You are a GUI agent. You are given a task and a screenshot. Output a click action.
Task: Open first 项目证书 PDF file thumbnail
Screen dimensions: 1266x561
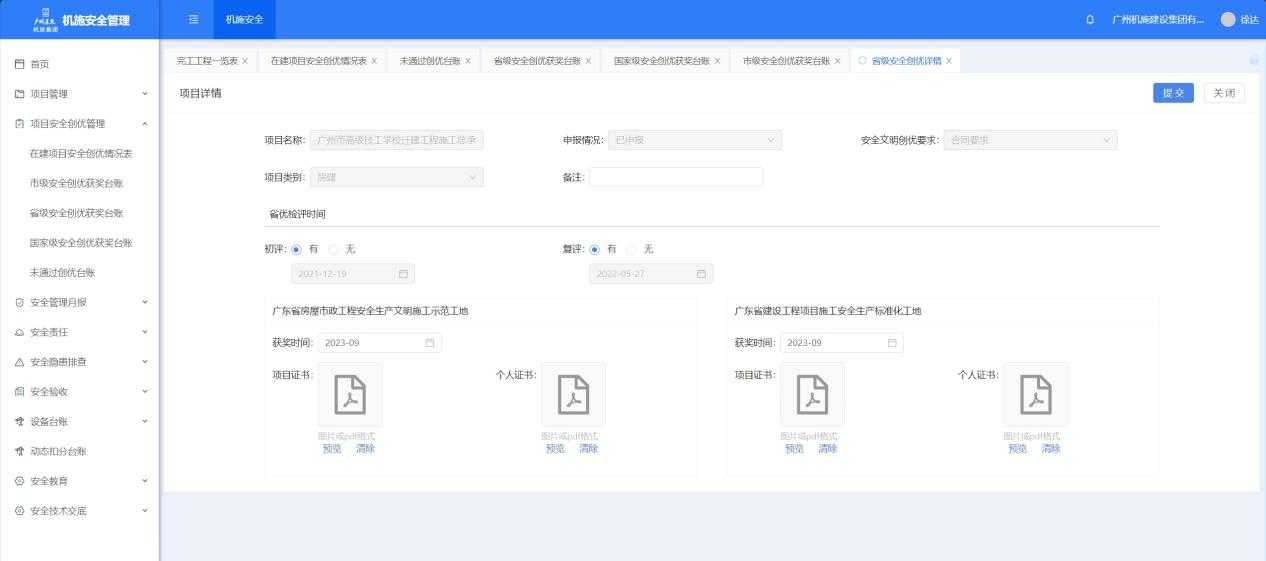(x=350, y=394)
